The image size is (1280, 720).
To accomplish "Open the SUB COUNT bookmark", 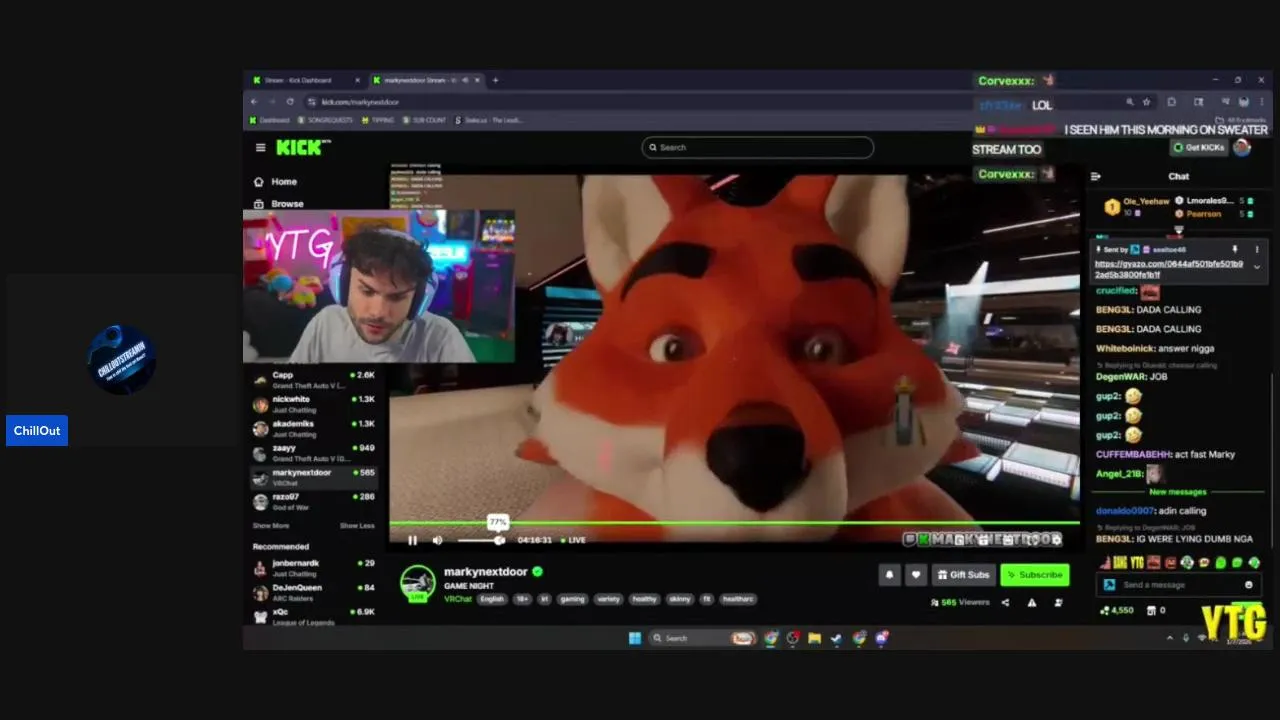I will pyautogui.click(x=424, y=120).
